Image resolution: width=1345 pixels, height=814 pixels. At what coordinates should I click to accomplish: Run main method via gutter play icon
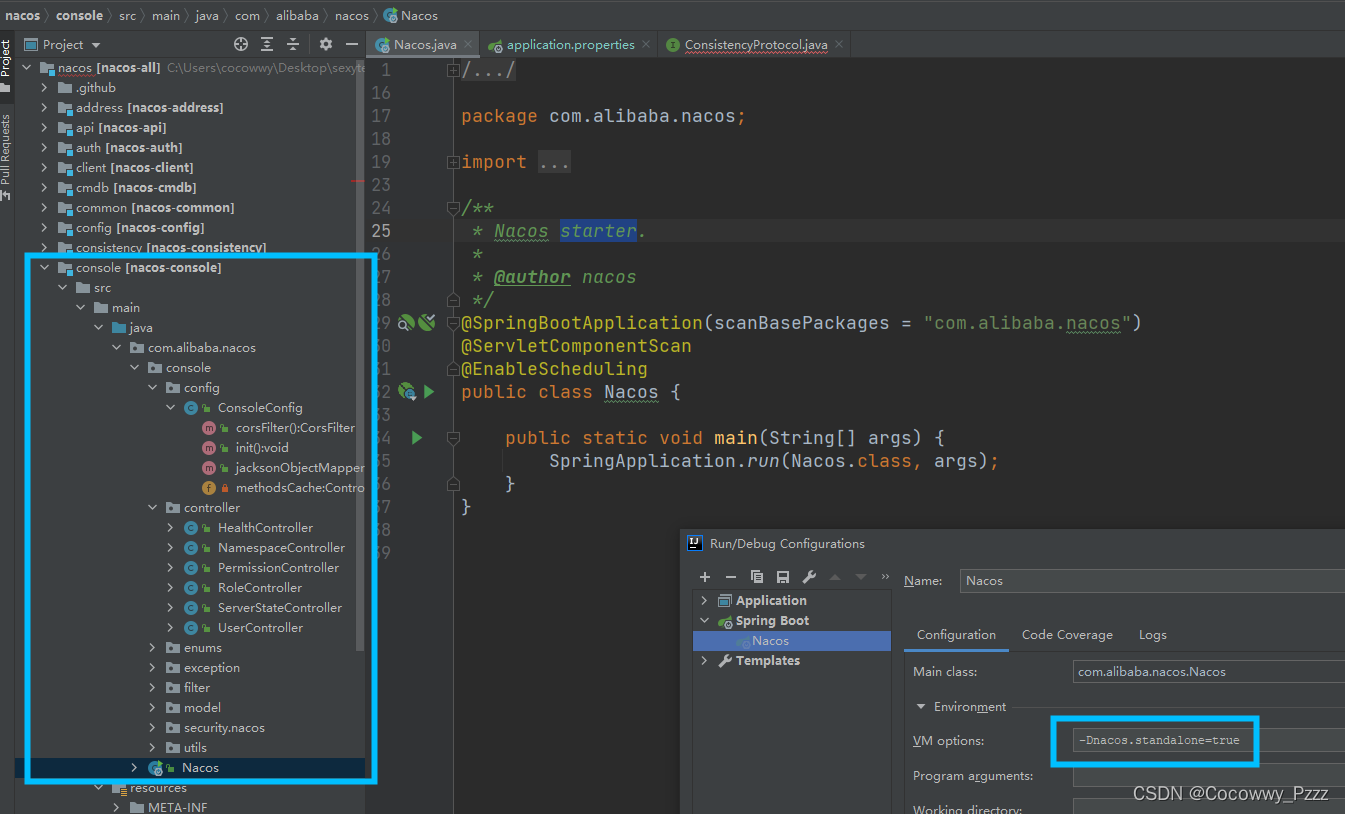417,438
